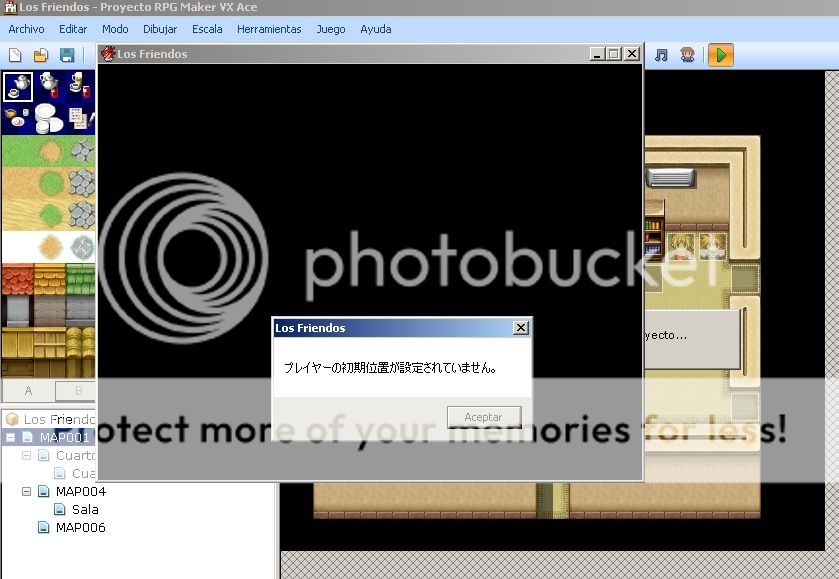
Task: Collapse the MAP001 tree node
Action: [10, 438]
